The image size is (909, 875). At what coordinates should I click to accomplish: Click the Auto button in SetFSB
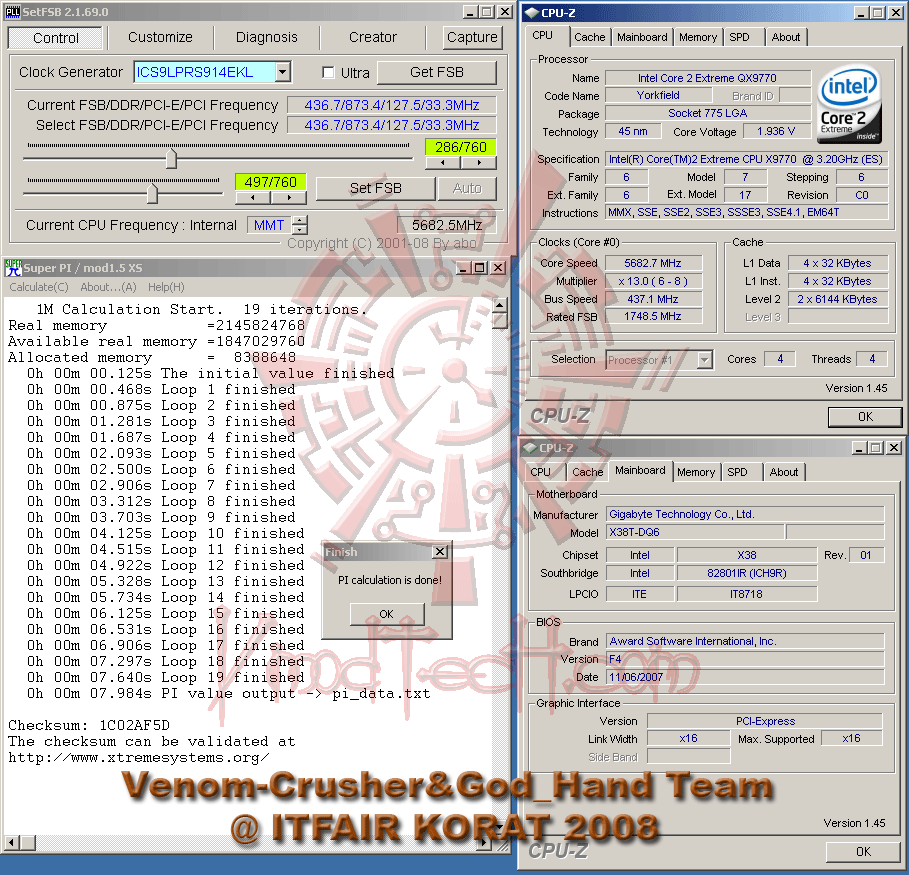click(x=467, y=188)
